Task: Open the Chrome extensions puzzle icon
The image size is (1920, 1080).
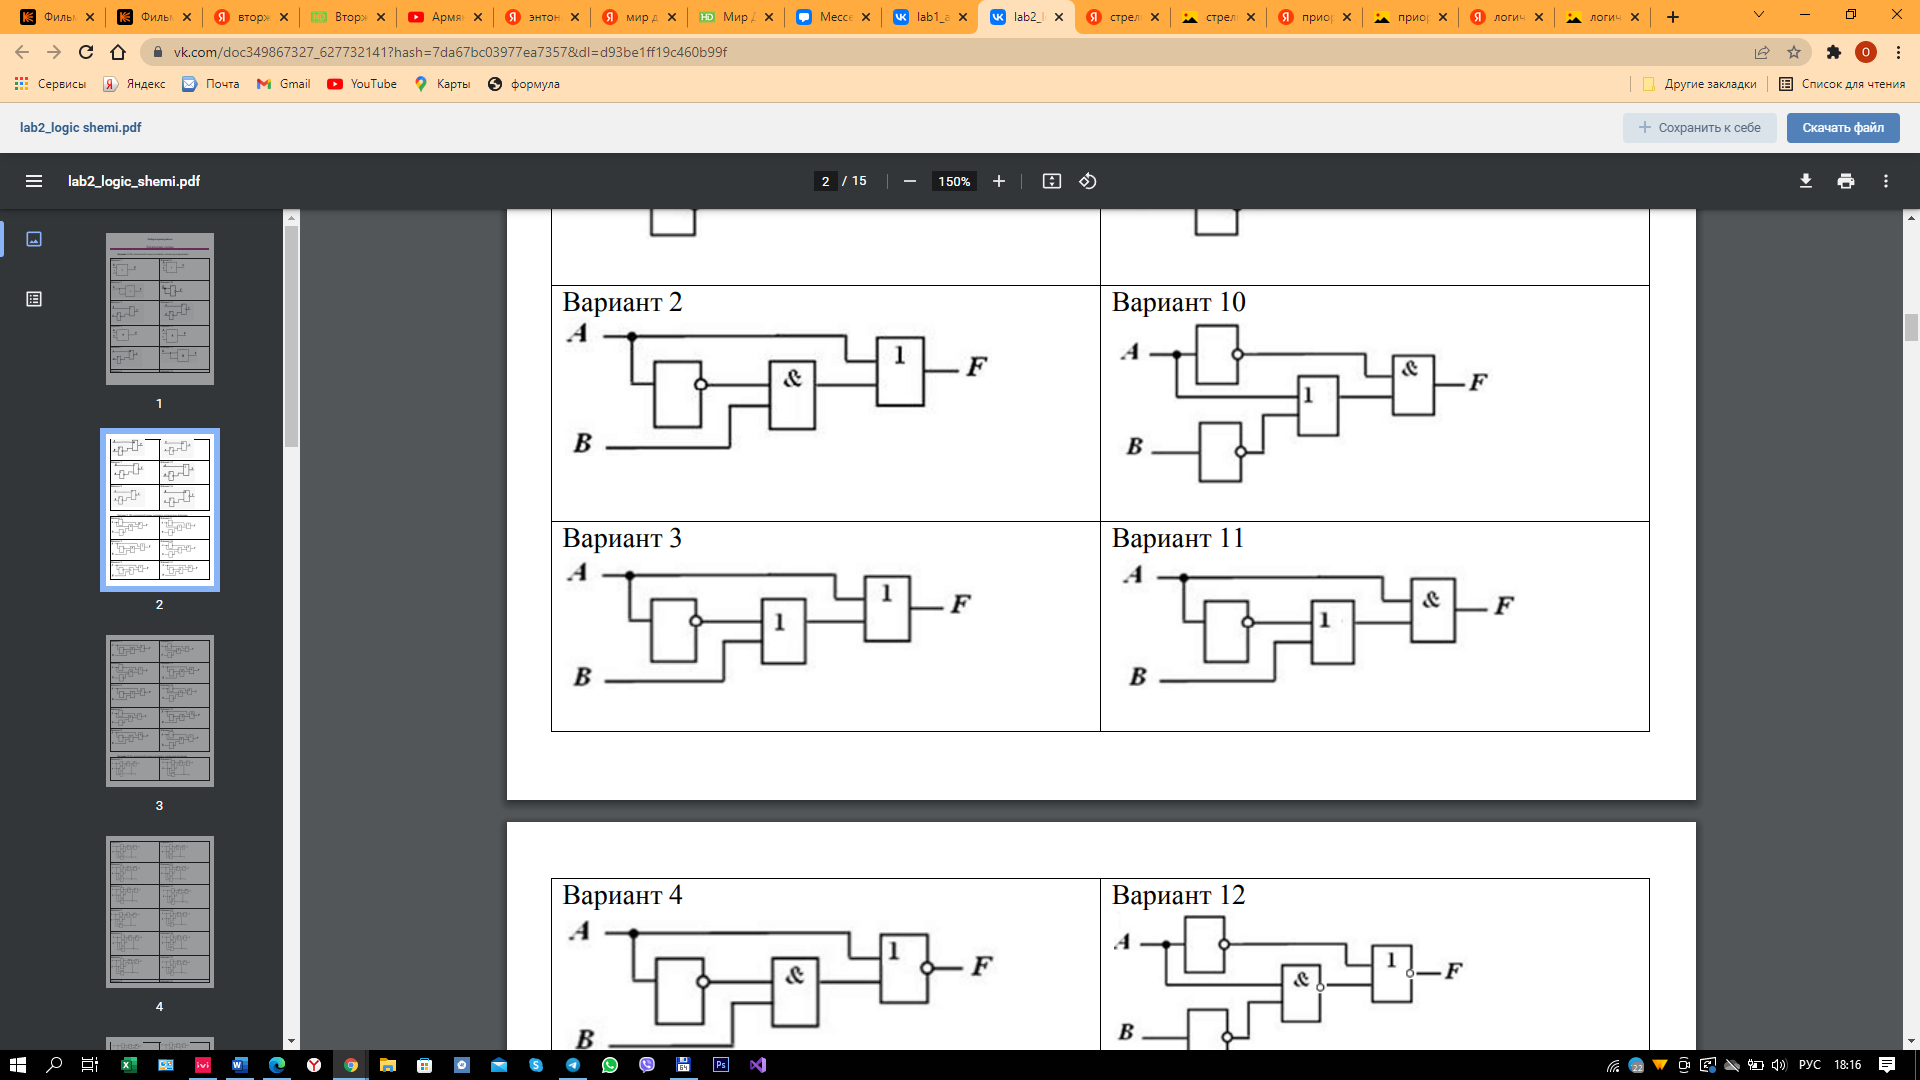Action: [x=1833, y=52]
